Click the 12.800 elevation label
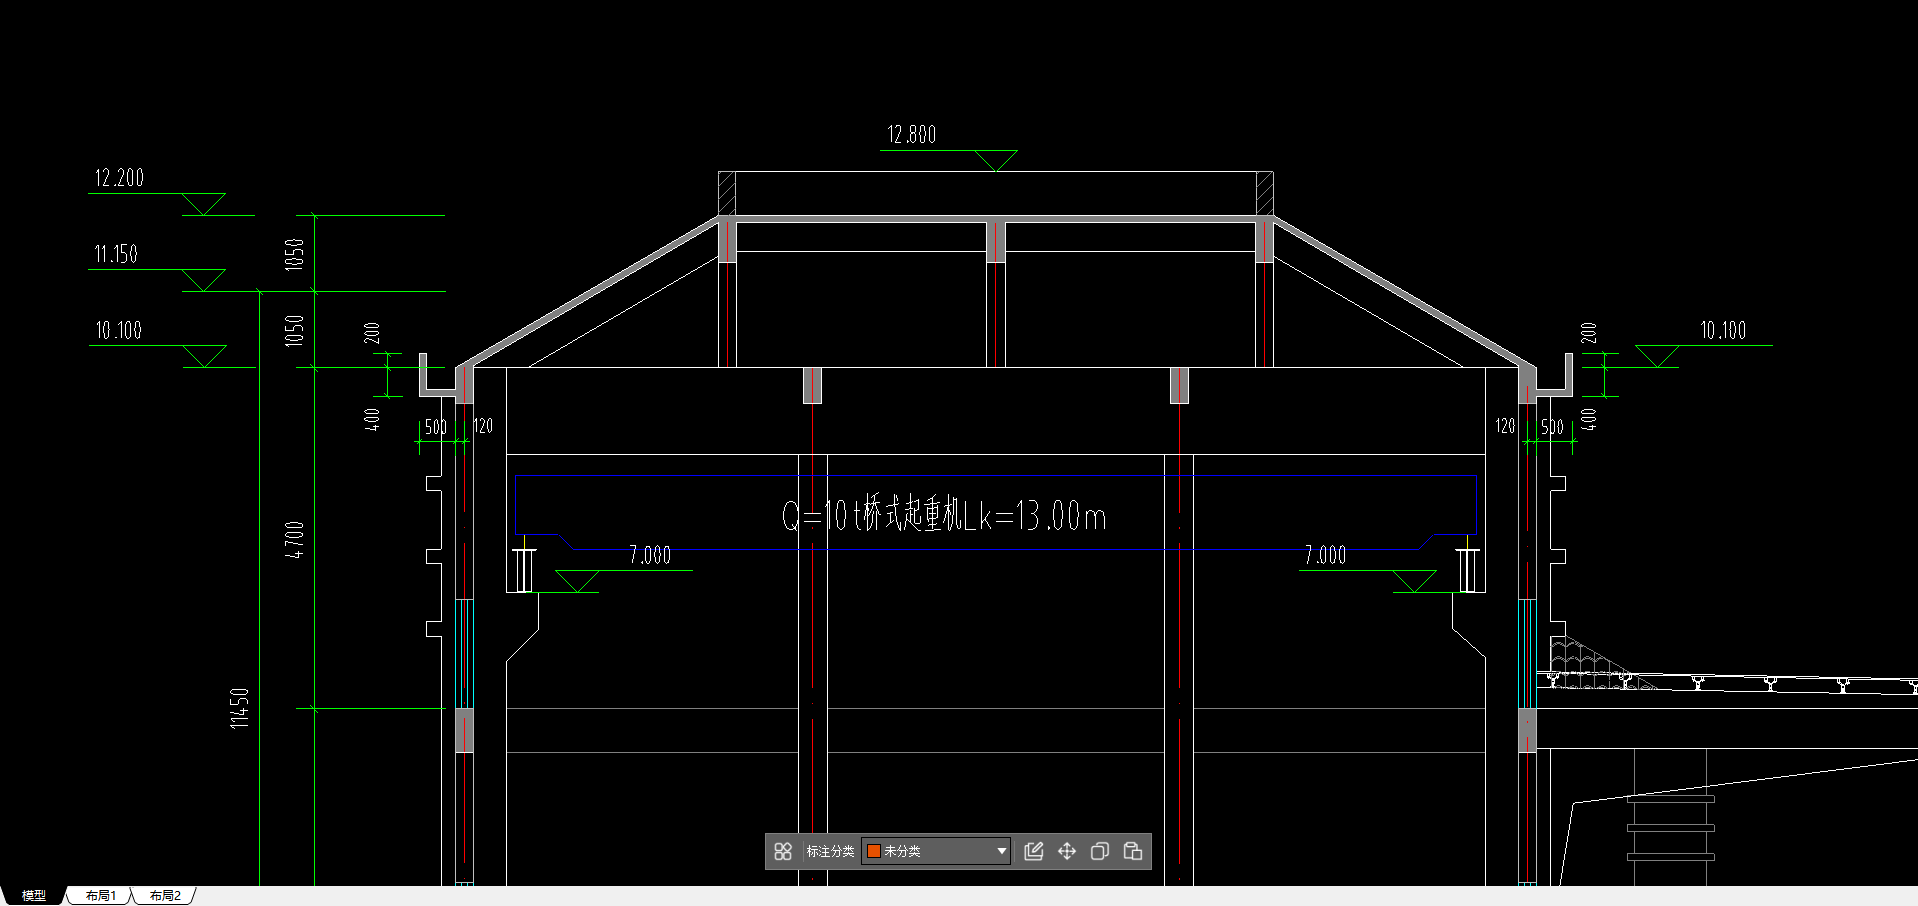The height and width of the screenshot is (906, 1918). click(x=912, y=135)
